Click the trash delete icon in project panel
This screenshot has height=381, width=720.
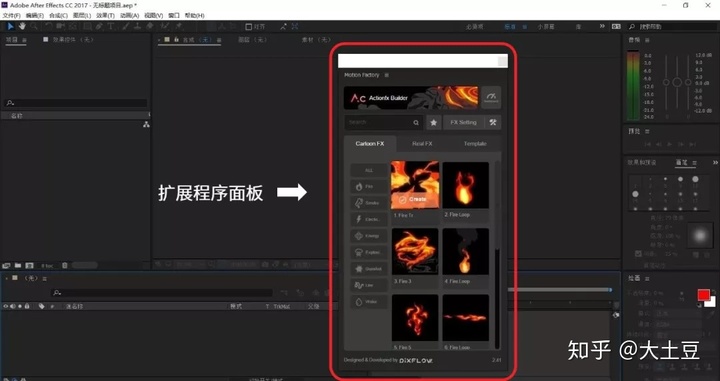65,265
